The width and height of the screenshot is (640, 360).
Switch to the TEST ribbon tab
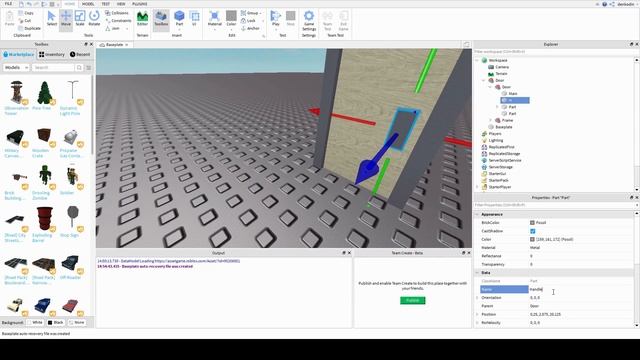(106, 4)
